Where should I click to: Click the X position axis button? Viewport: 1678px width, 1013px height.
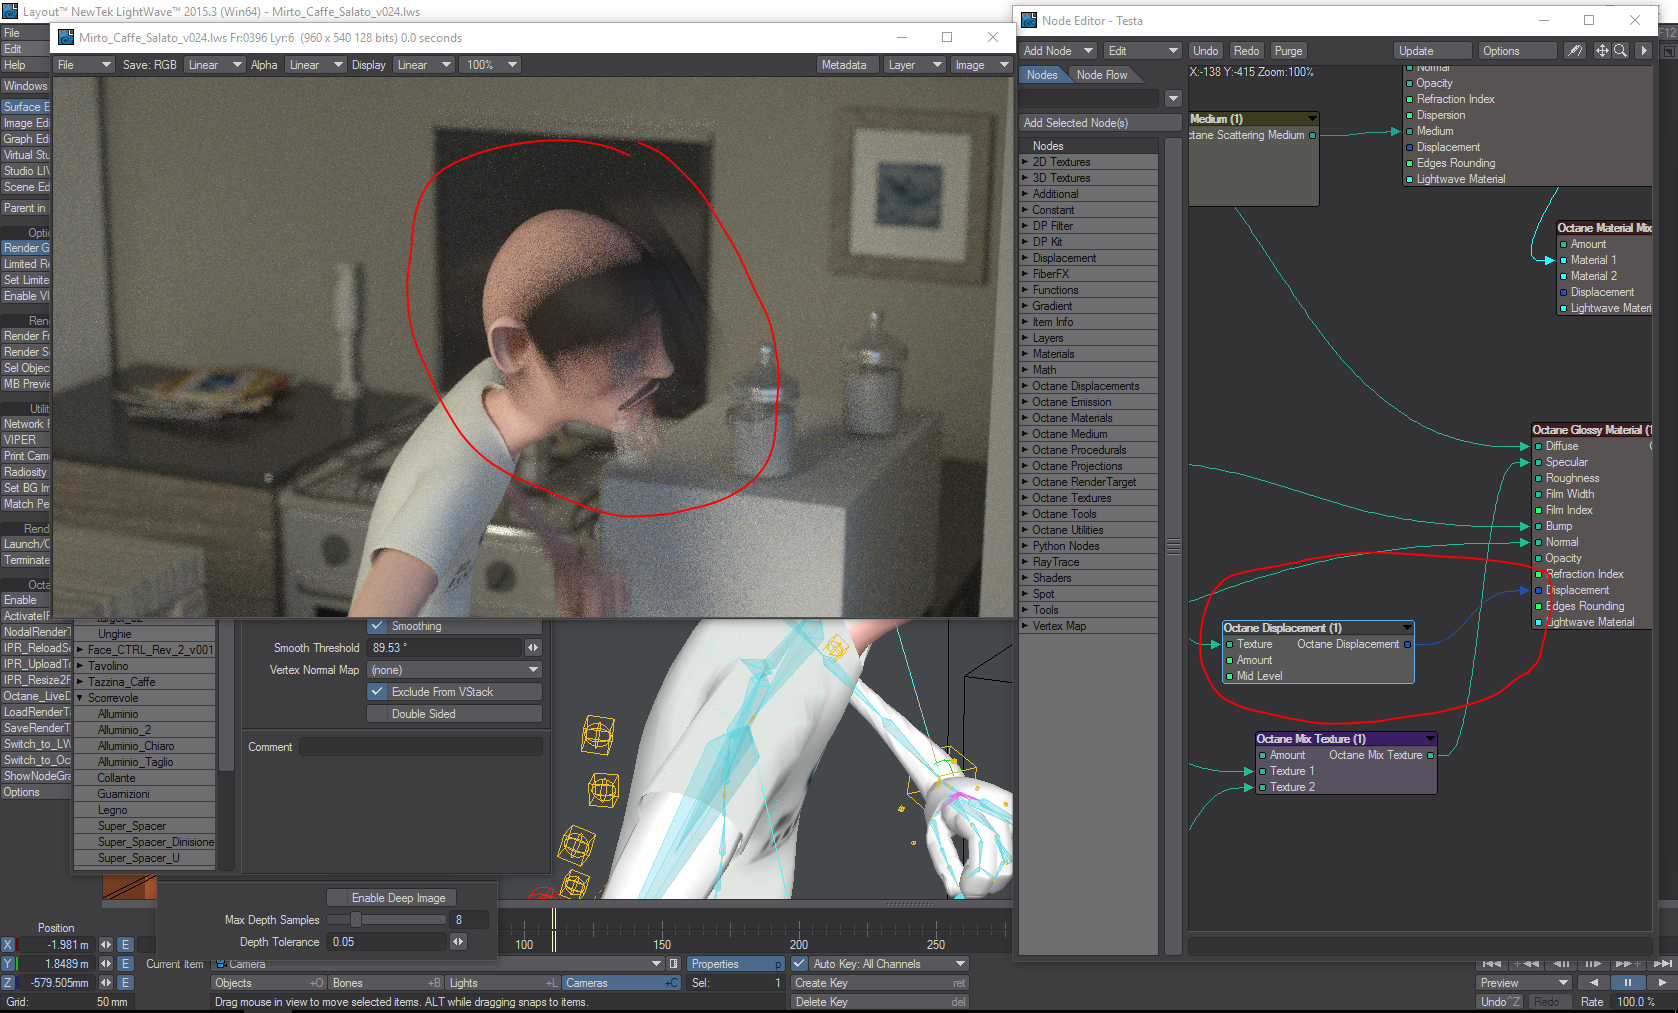(x=8, y=945)
